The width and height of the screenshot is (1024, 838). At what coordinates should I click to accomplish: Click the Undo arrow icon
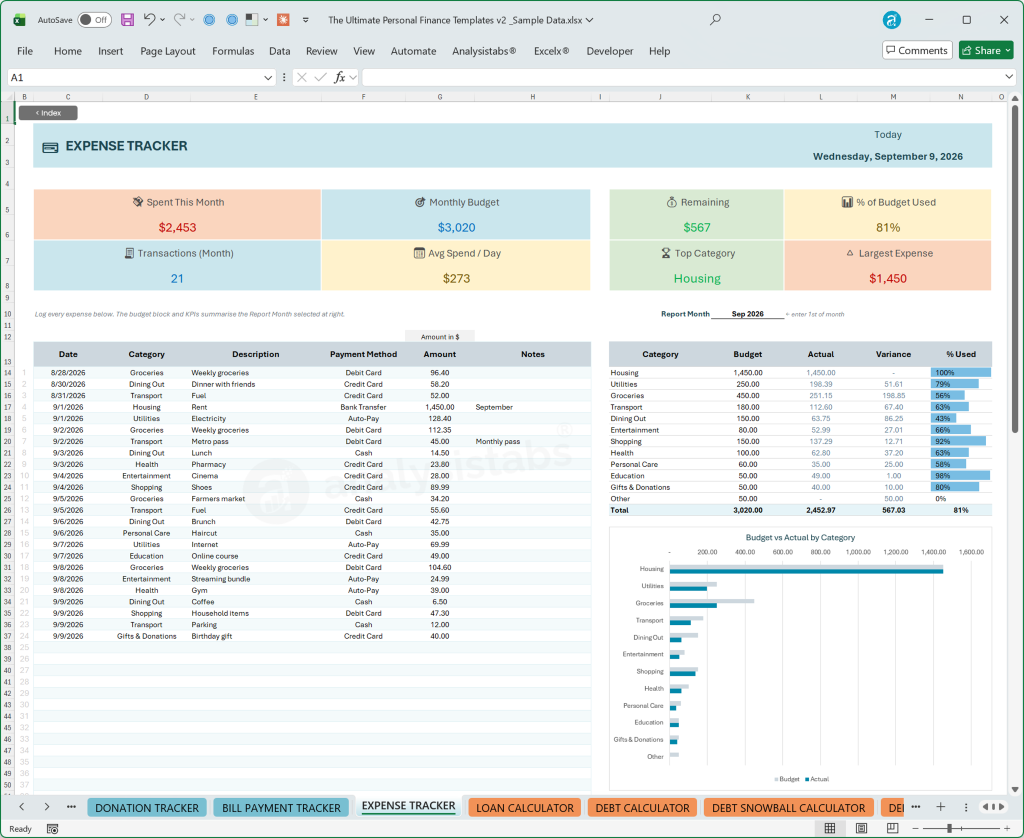[x=150, y=20]
